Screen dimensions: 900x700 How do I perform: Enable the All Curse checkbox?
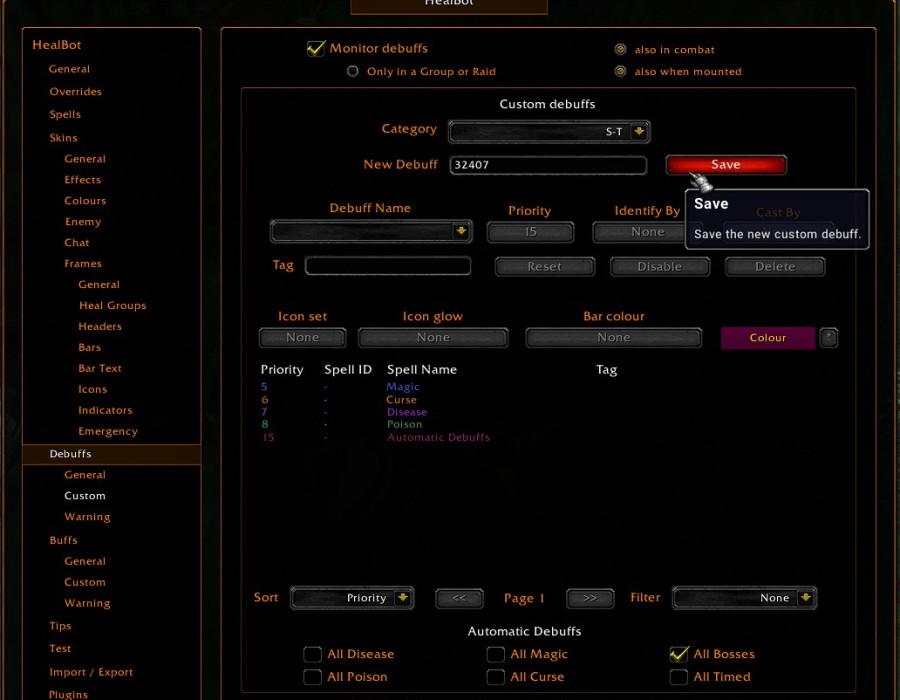coord(495,677)
